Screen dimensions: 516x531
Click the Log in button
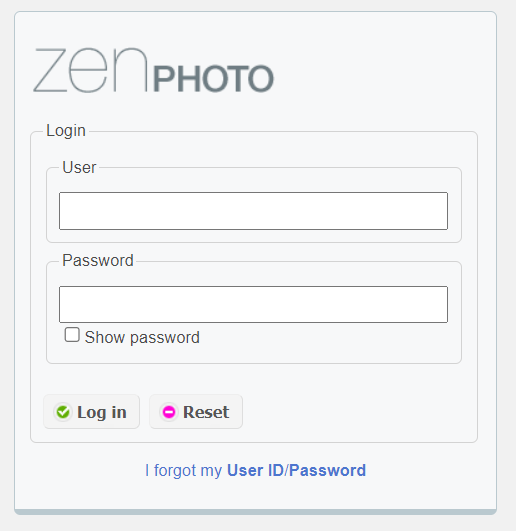coord(92,412)
